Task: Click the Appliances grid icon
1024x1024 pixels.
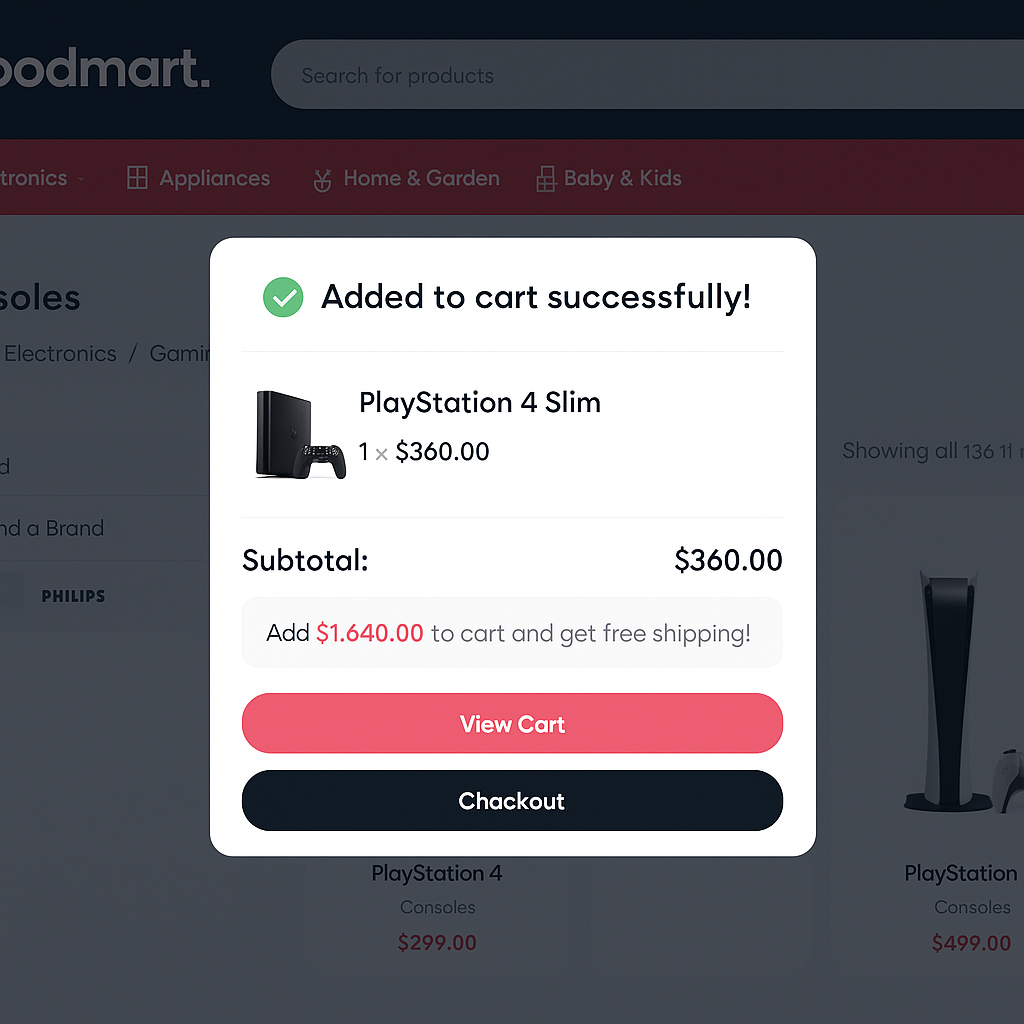Action: coord(137,179)
